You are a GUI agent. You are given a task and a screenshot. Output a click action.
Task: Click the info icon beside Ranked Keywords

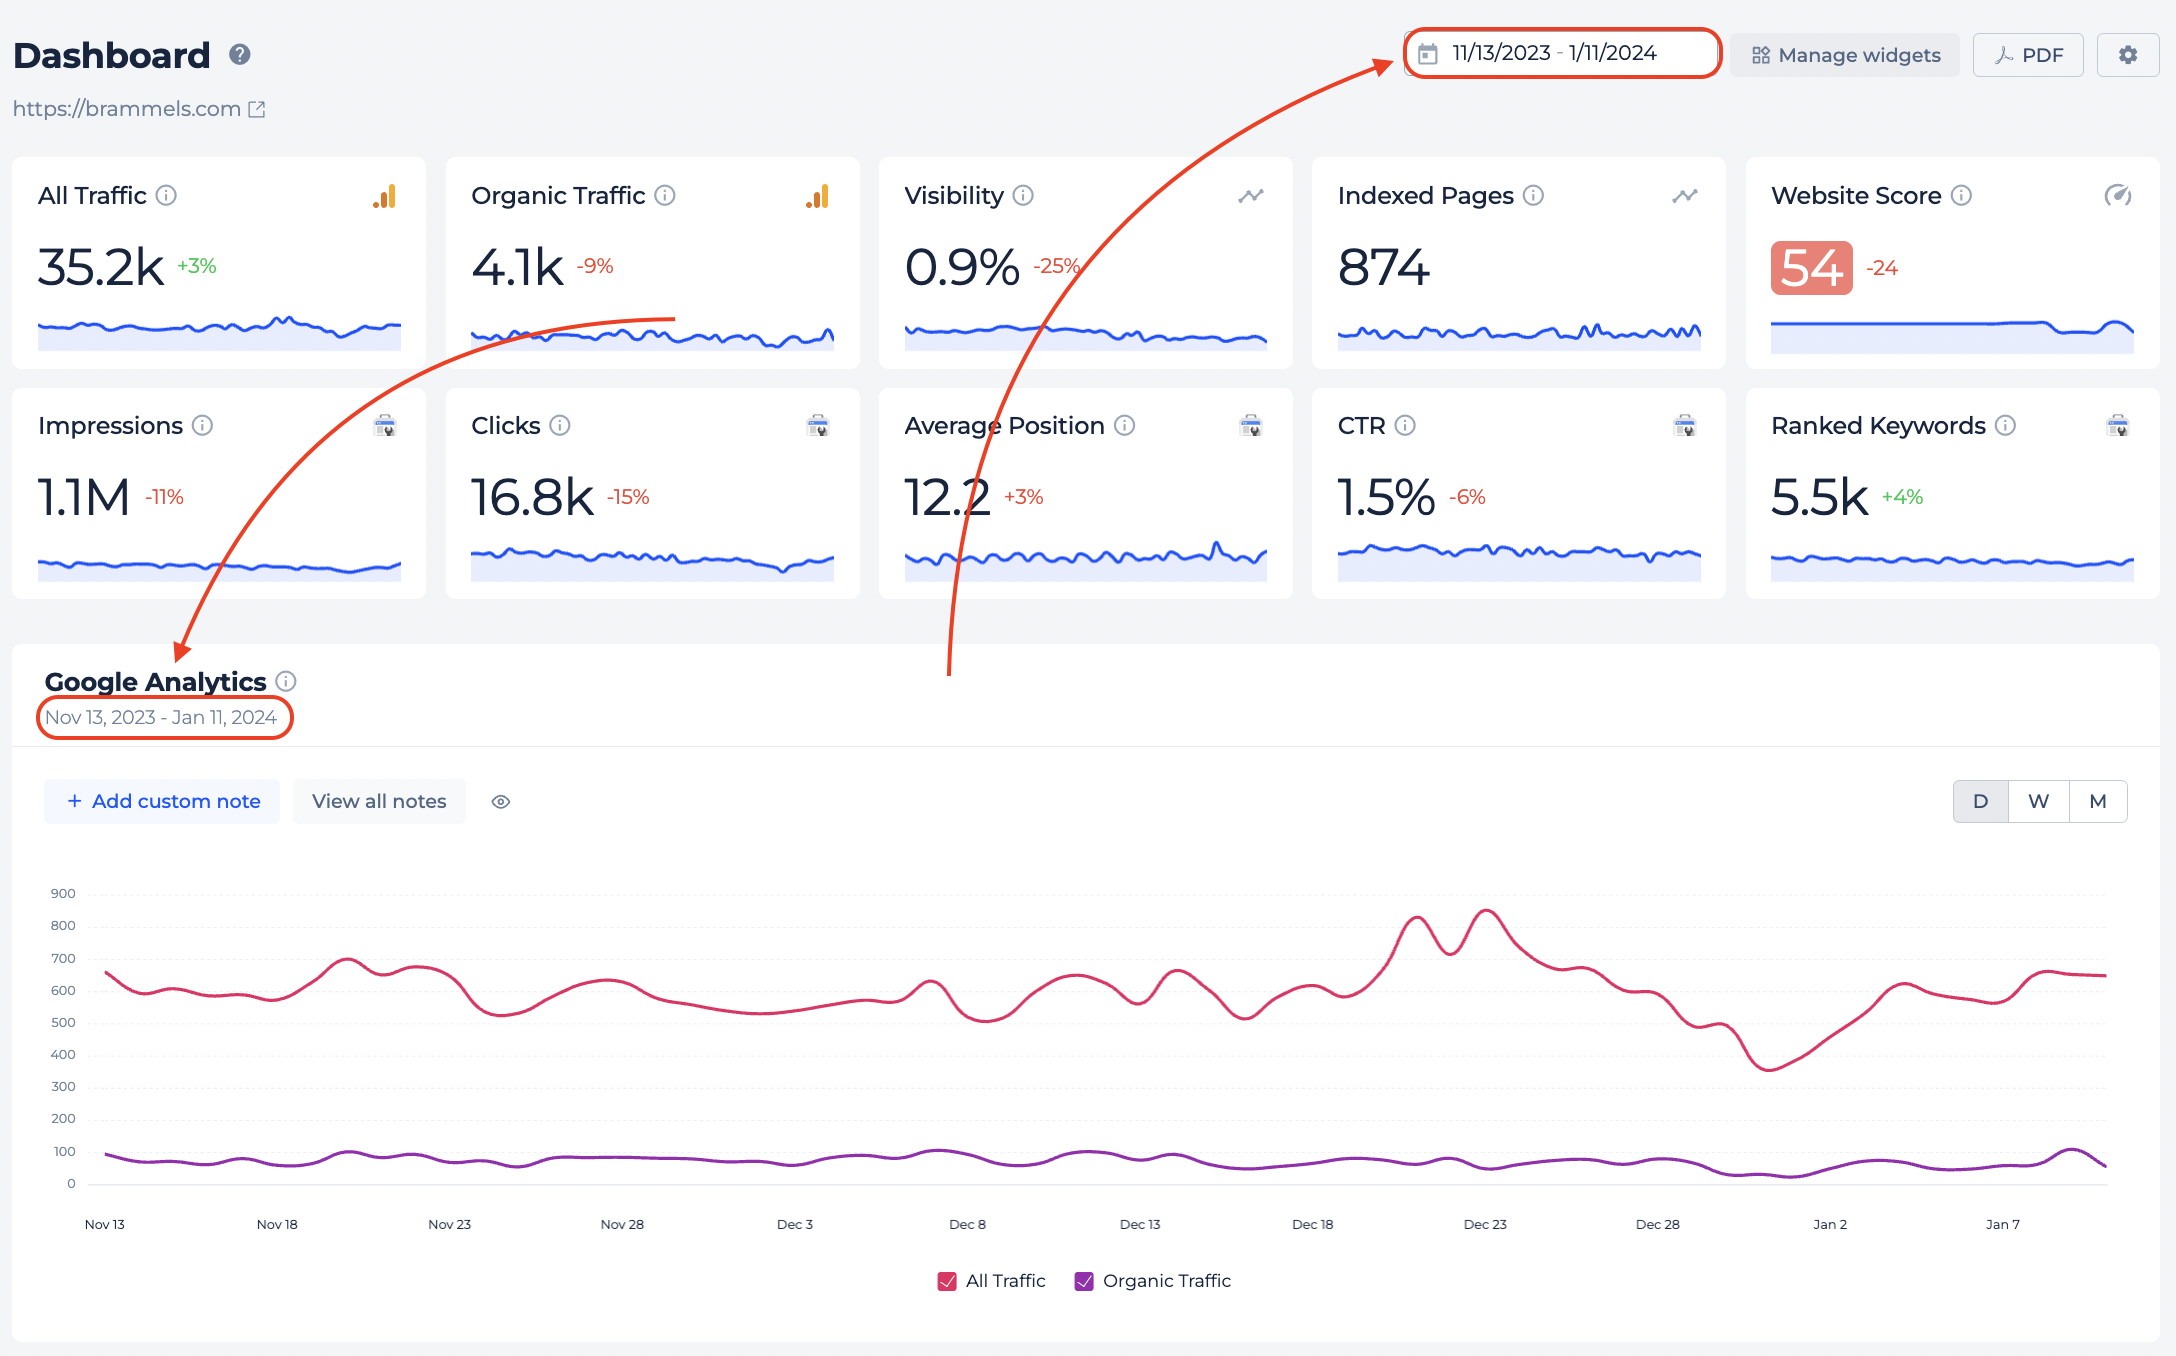click(x=2005, y=425)
